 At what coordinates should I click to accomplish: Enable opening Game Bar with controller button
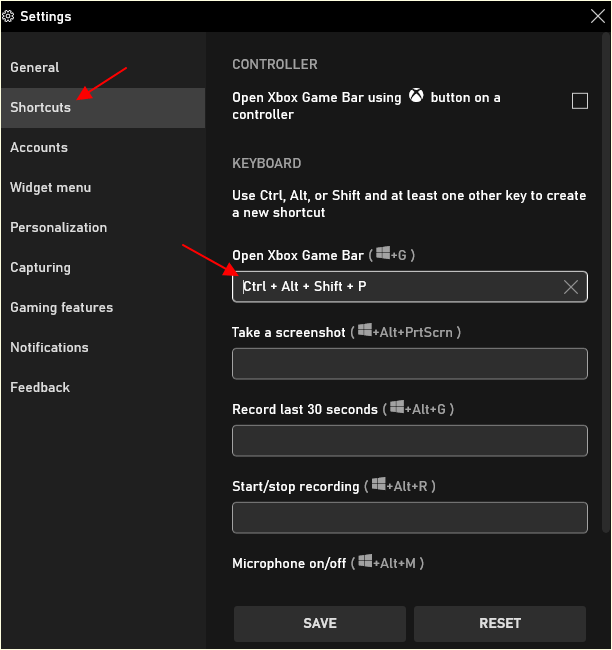[579, 101]
